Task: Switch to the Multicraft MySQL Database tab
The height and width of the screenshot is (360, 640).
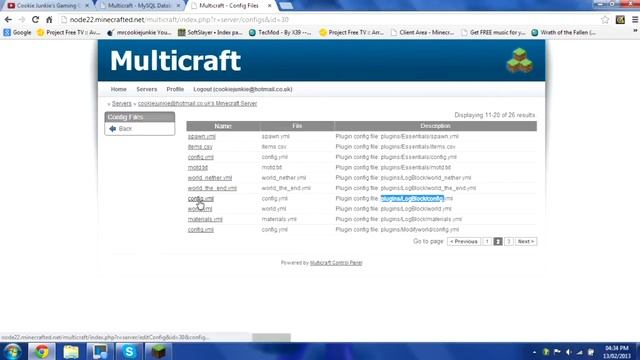Action: point(139,6)
